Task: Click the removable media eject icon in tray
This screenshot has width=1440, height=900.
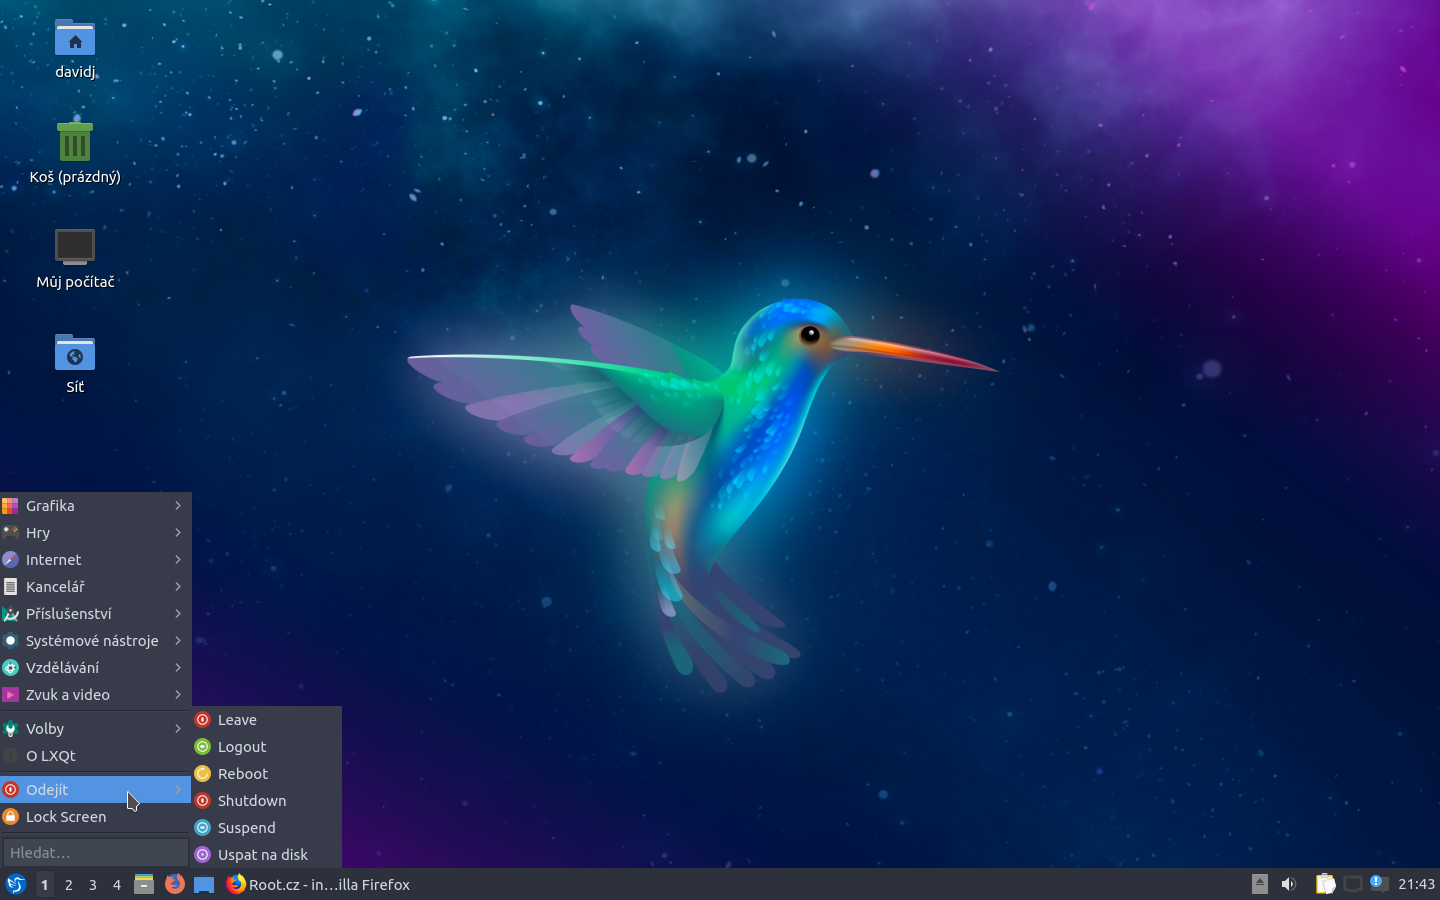Action: tap(1259, 885)
